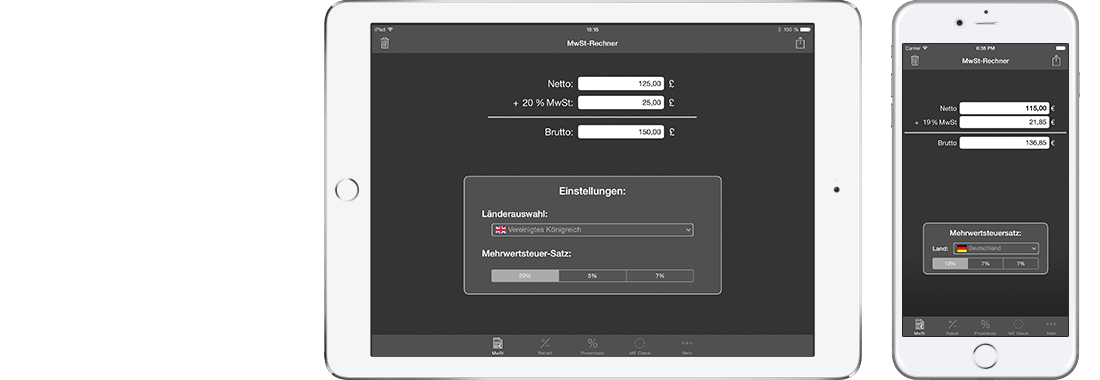Tap the trash icon on the iPhone
The height and width of the screenshot is (380, 1100).
pyautogui.click(x=914, y=60)
